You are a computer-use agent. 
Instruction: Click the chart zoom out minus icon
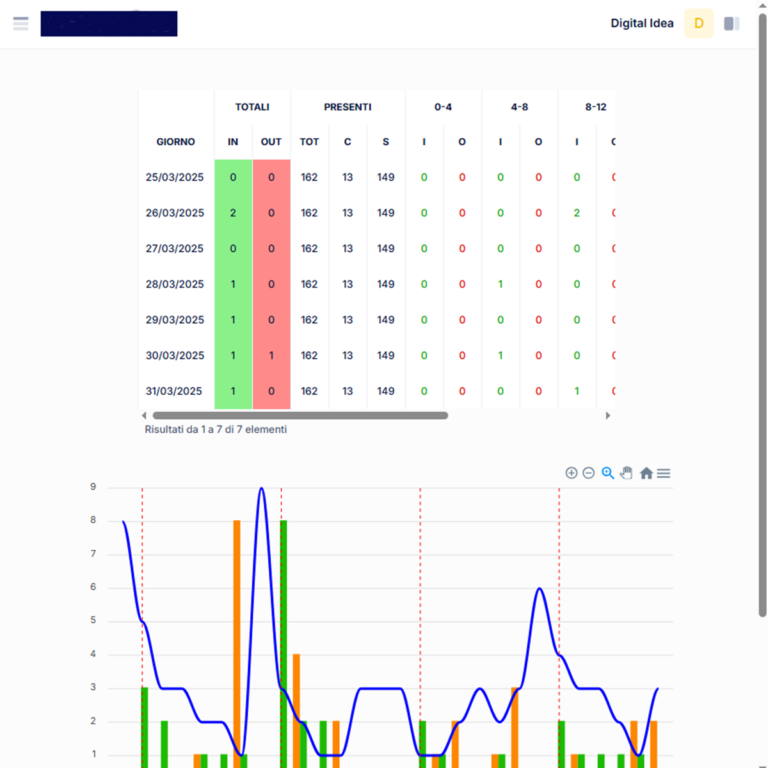[x=589, y=473]
